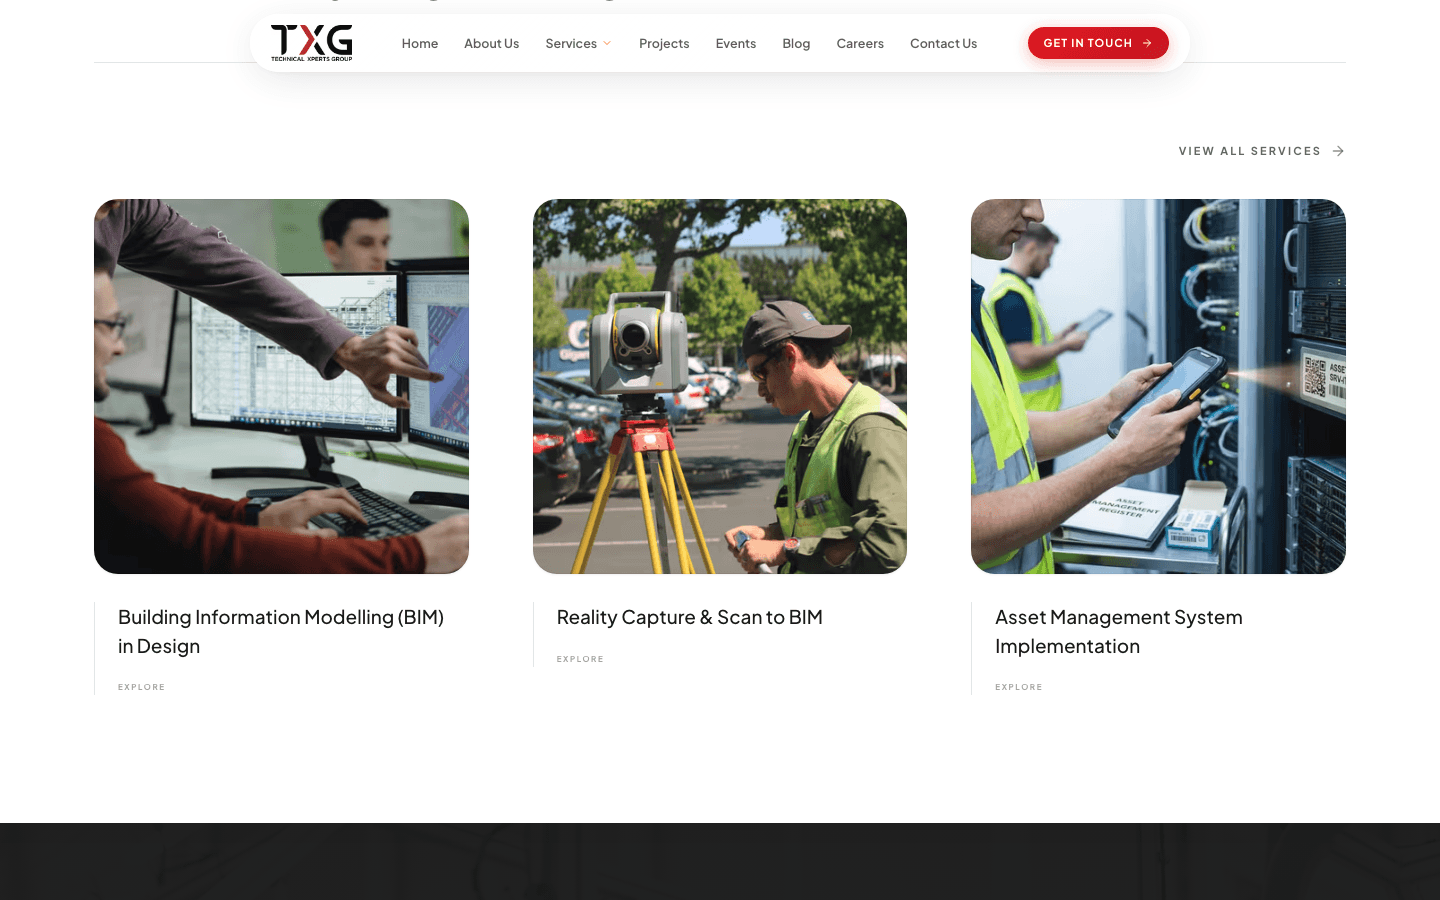
Task: Select the Asset Management System Implementation title
Action: click(1119, 632)
